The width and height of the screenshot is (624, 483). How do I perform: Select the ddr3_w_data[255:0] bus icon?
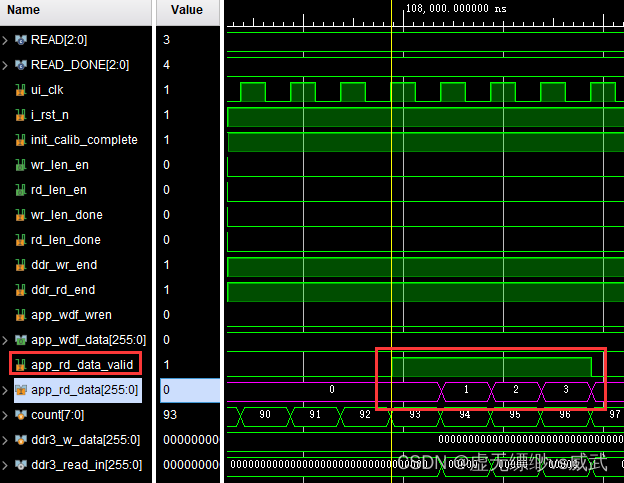point(20,440)
